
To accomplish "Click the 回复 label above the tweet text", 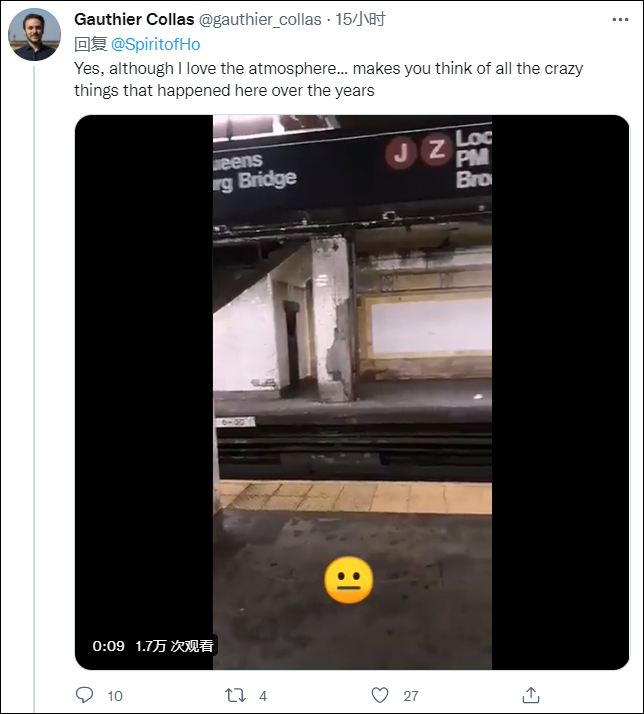I will [x=90, y=44].
